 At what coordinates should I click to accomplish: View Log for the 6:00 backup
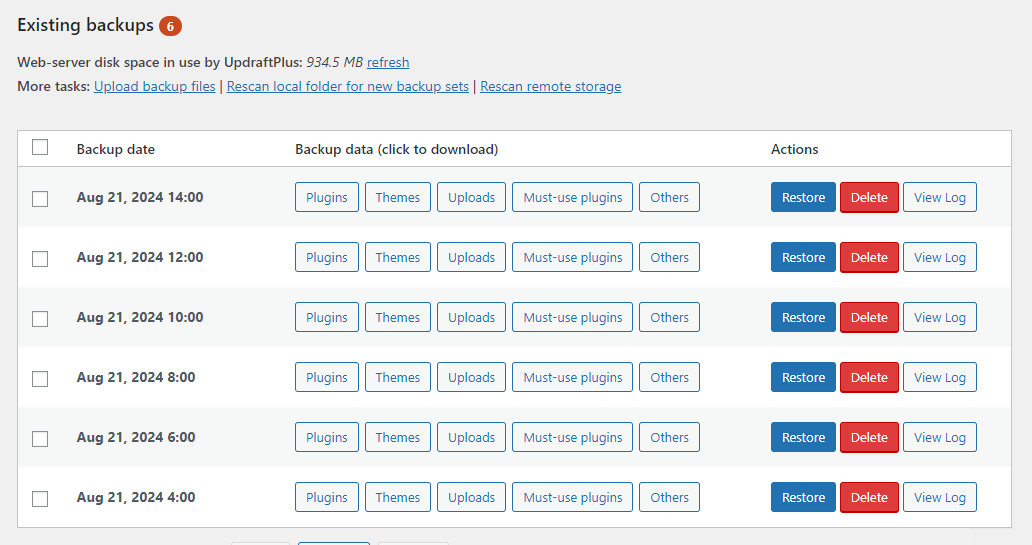pos(939,437)
